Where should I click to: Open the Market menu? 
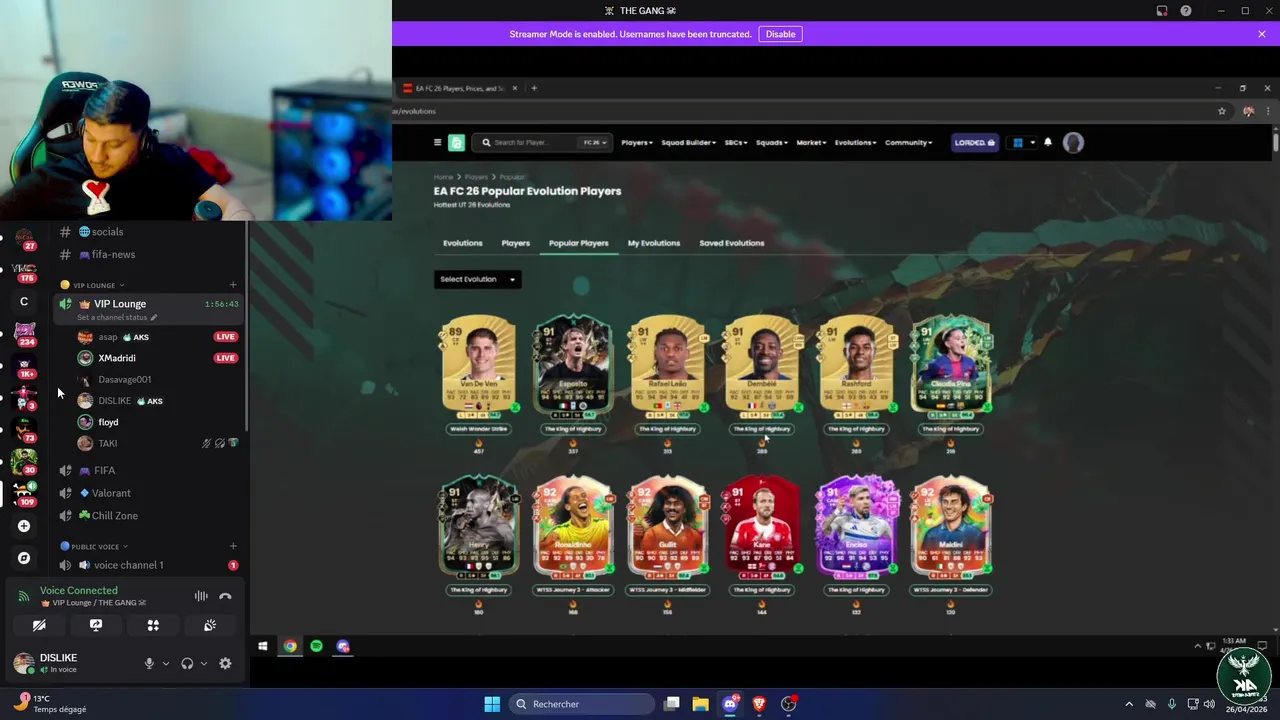click(x=811, y=143)
